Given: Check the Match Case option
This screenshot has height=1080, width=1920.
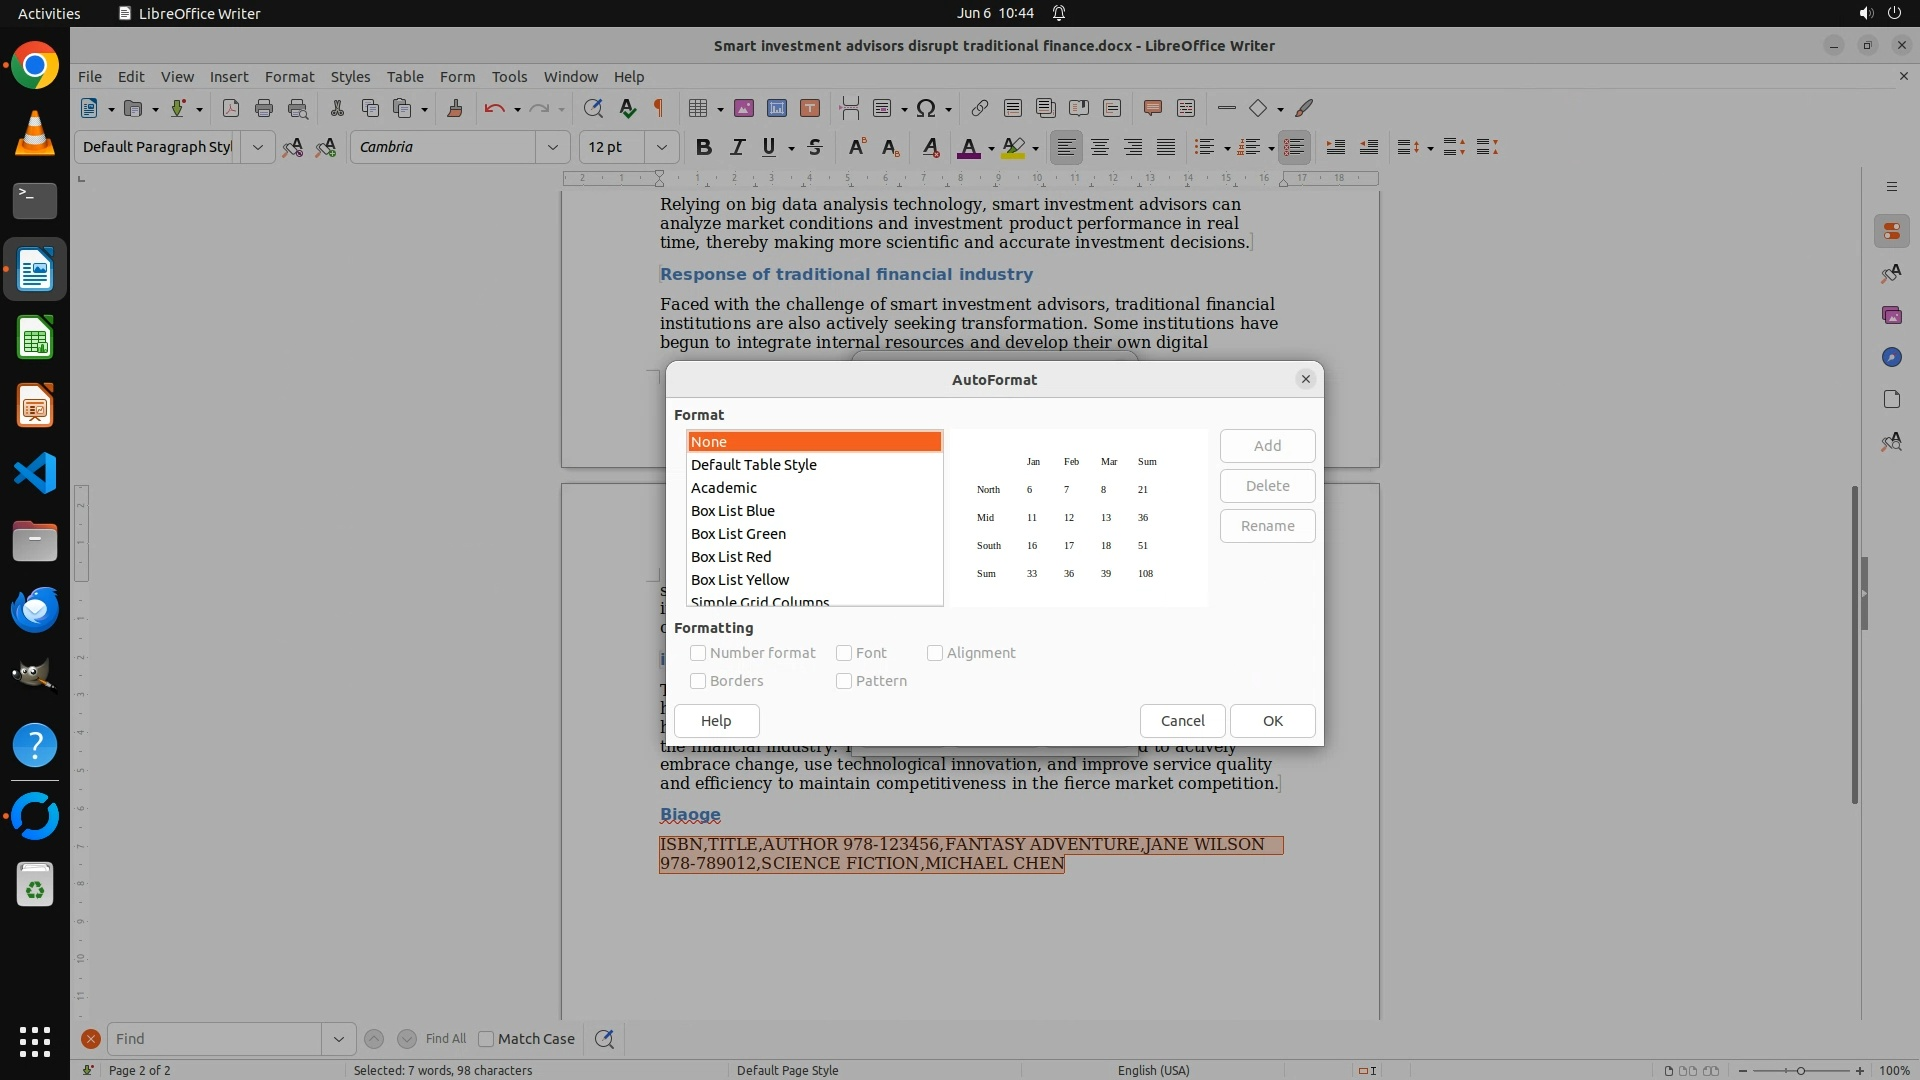Looking at the screenshot, I should pos(486,1039).
